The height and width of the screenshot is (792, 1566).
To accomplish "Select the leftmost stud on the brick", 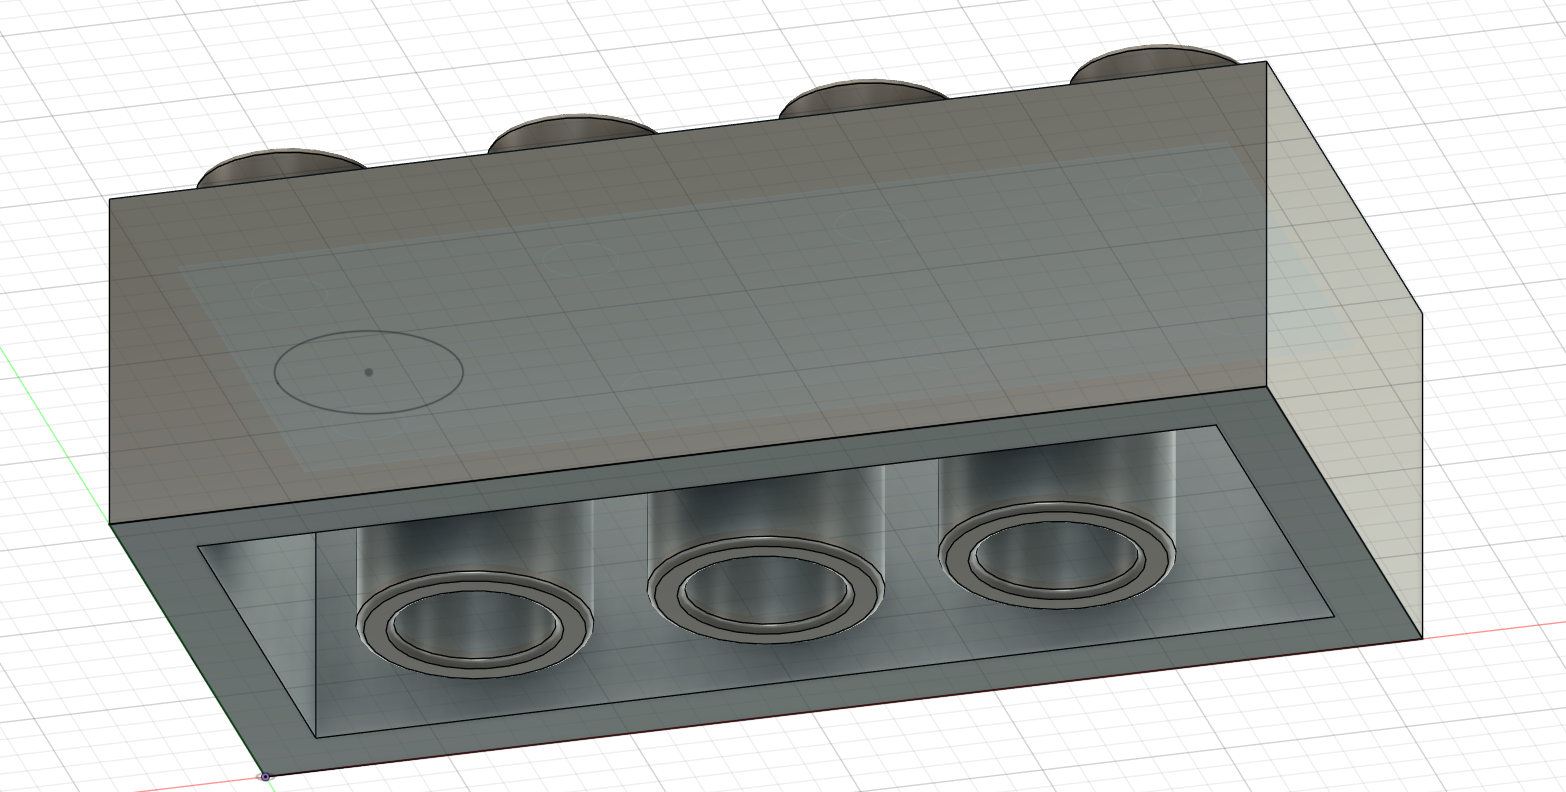I will [280, 170].
